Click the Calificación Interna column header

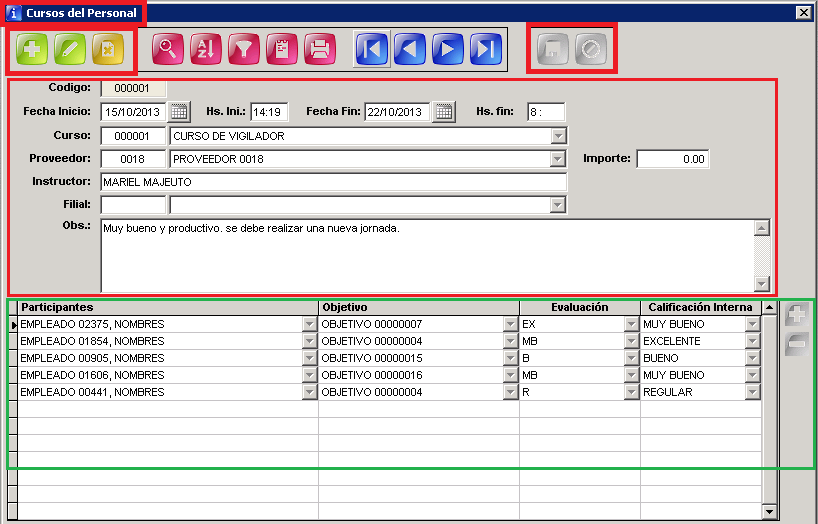[x=701, y=307]
